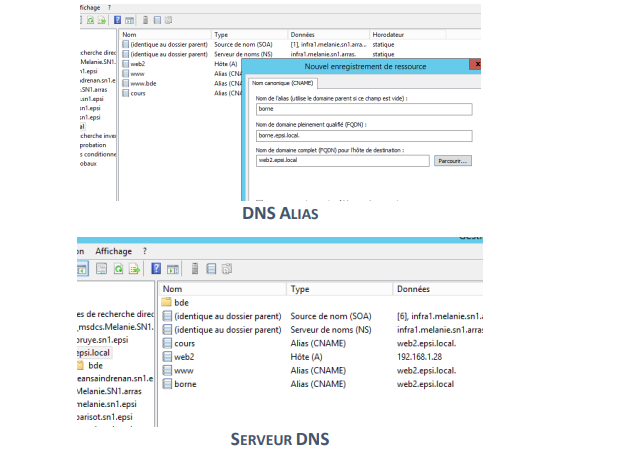Viewport: 640px width, 453px height.
Task: Click record icon of web2 in lower list
Action: click(x=167, y=356)
